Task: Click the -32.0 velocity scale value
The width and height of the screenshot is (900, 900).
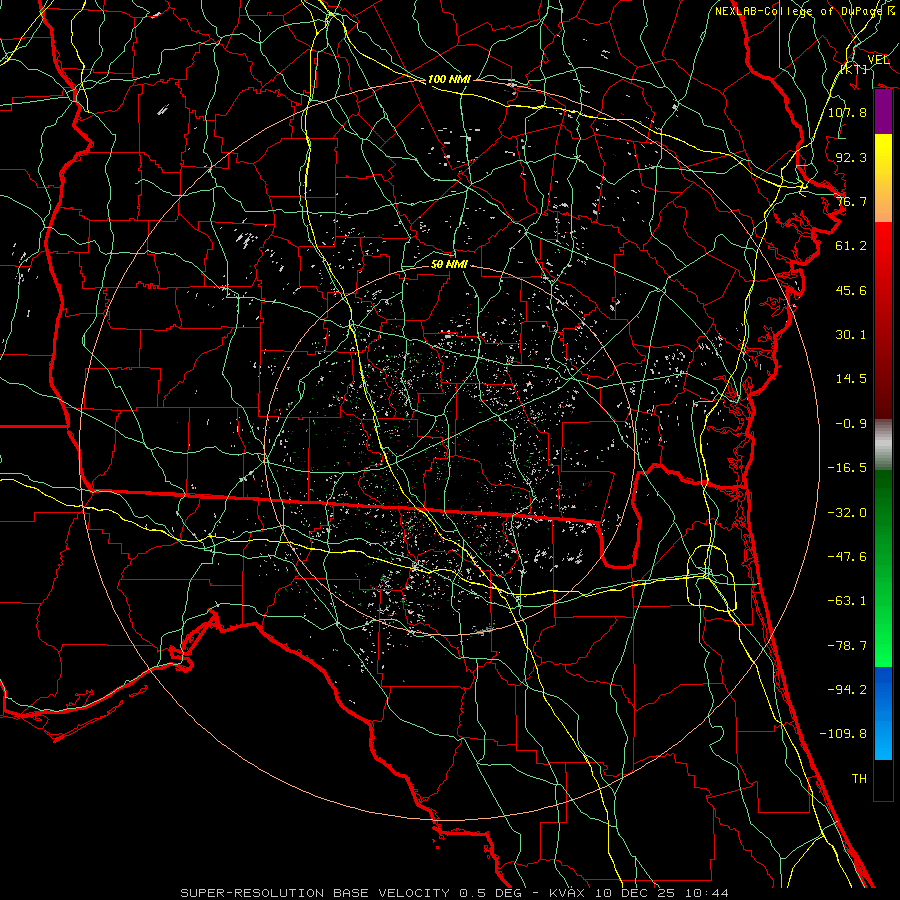Action: pos(847,513)
